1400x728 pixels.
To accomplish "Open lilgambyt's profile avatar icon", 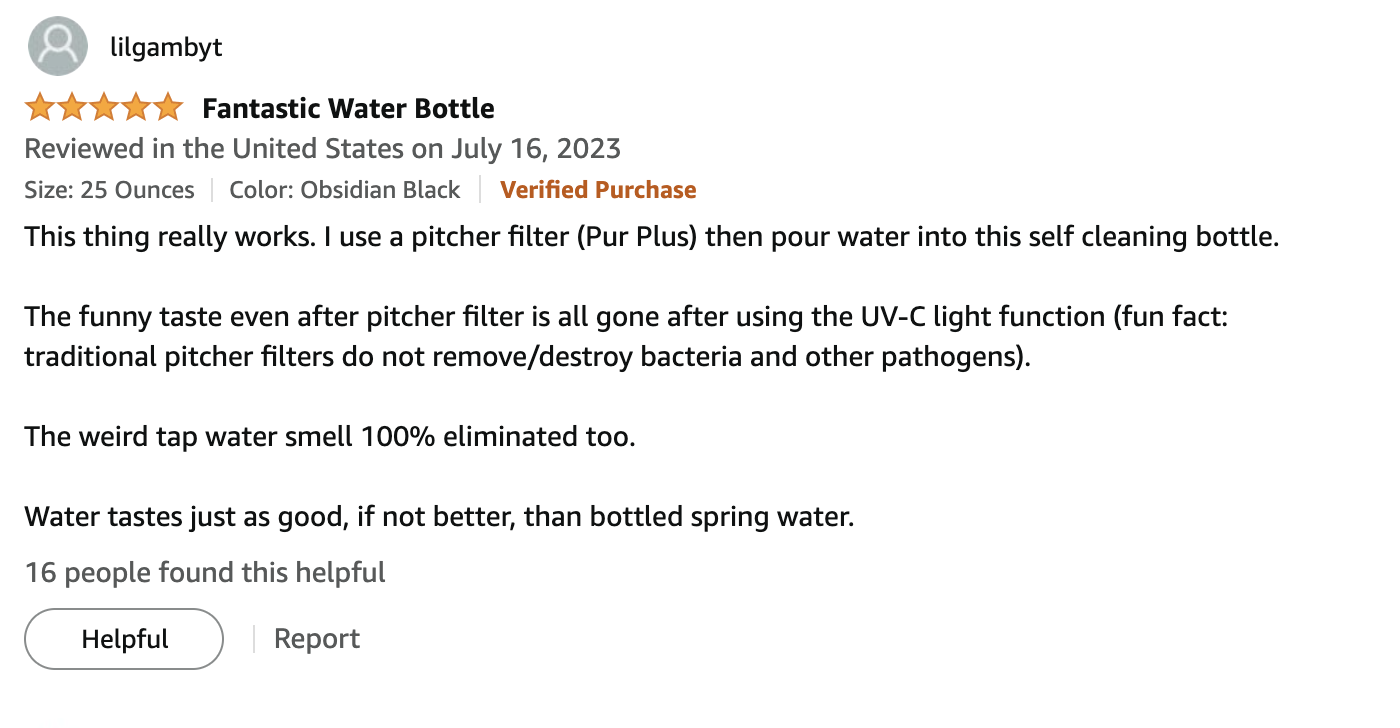I will click(x=58, y=46).
